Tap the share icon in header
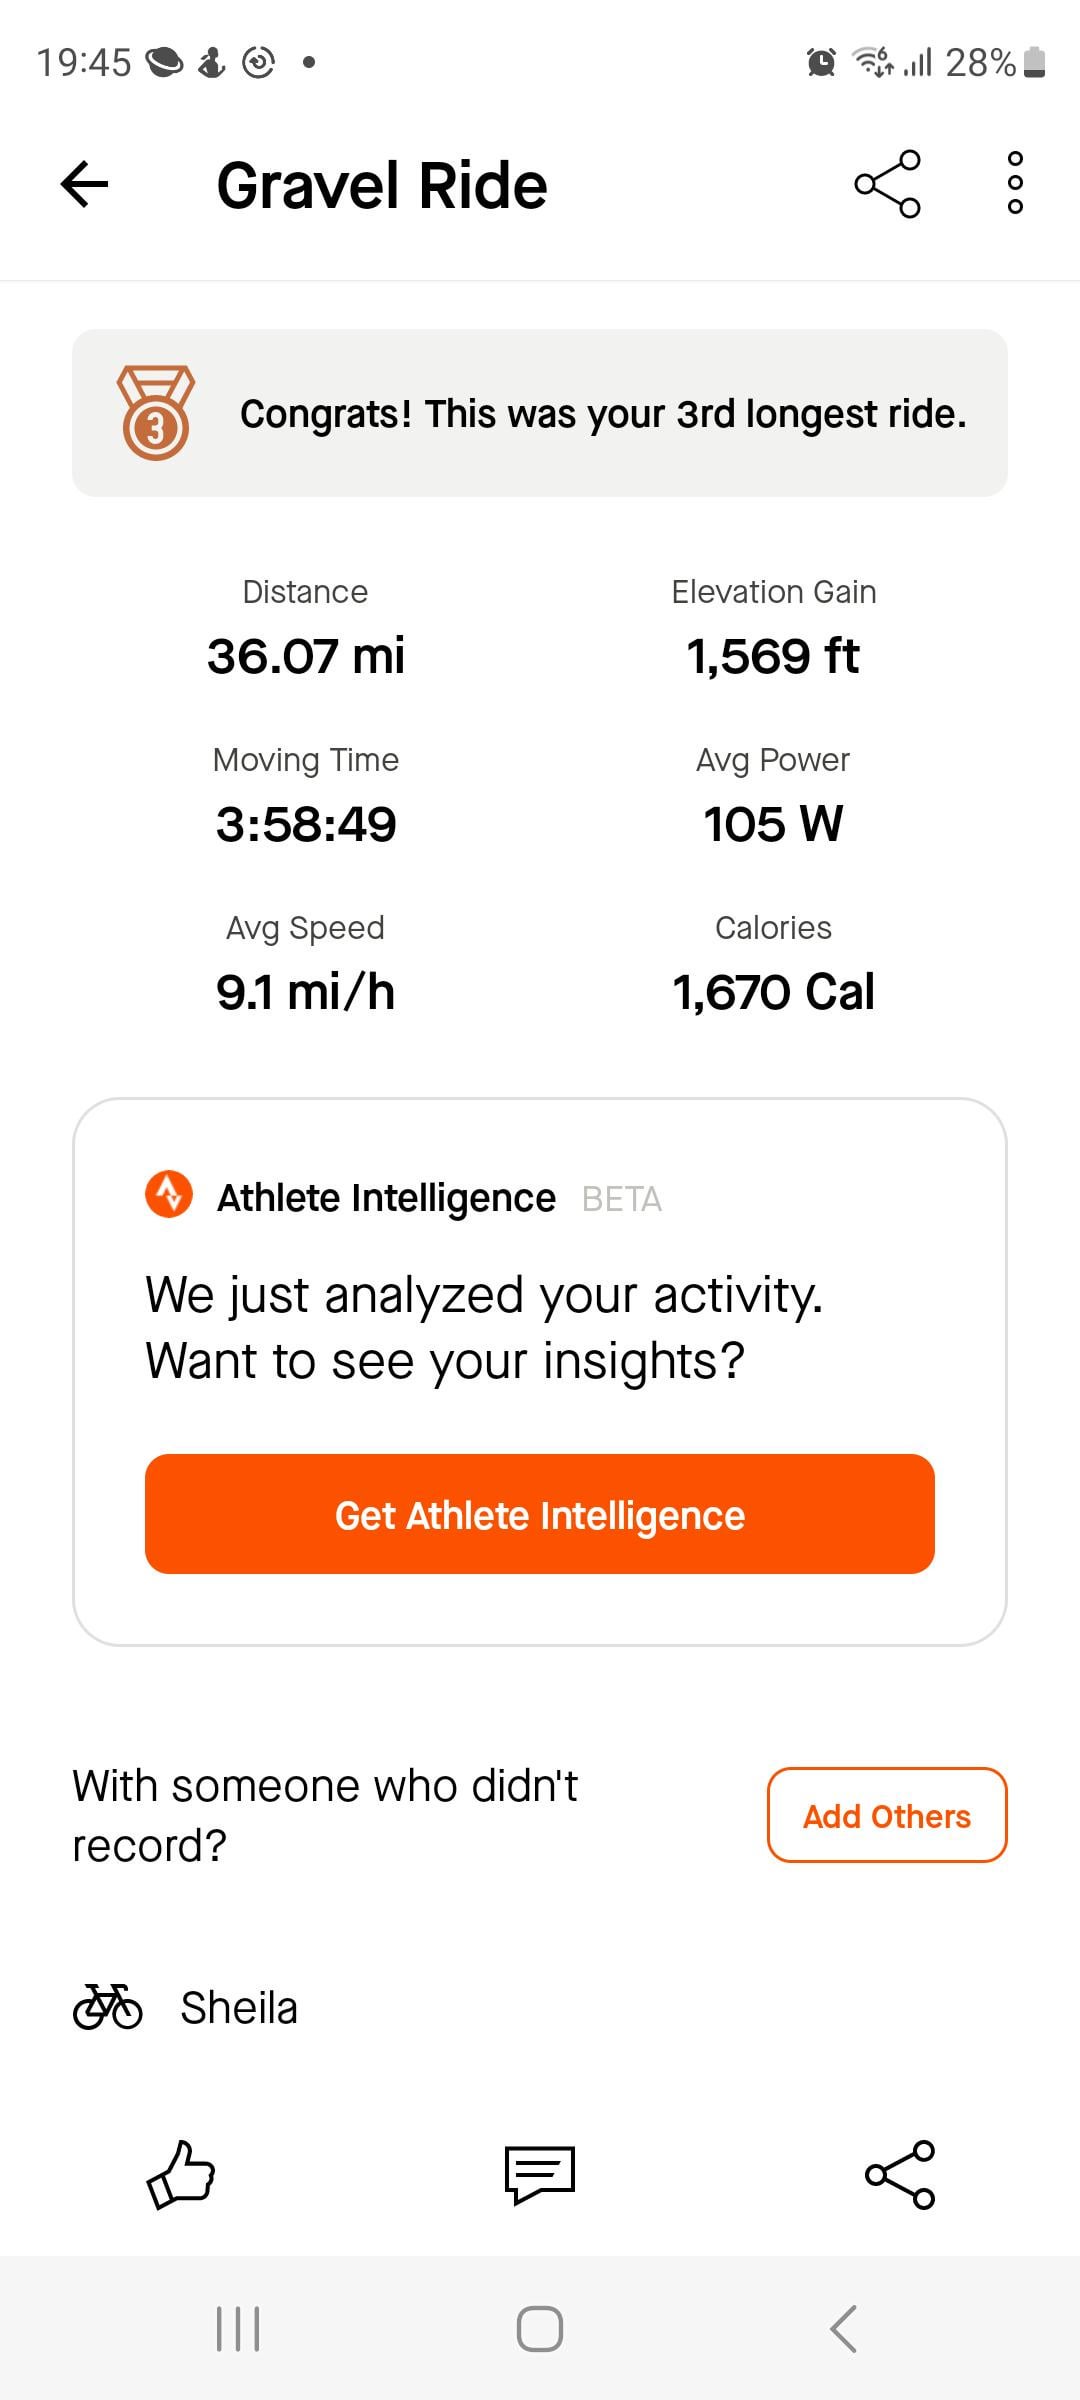The height and width of the screenshot is (2400, 1080). 887,184
